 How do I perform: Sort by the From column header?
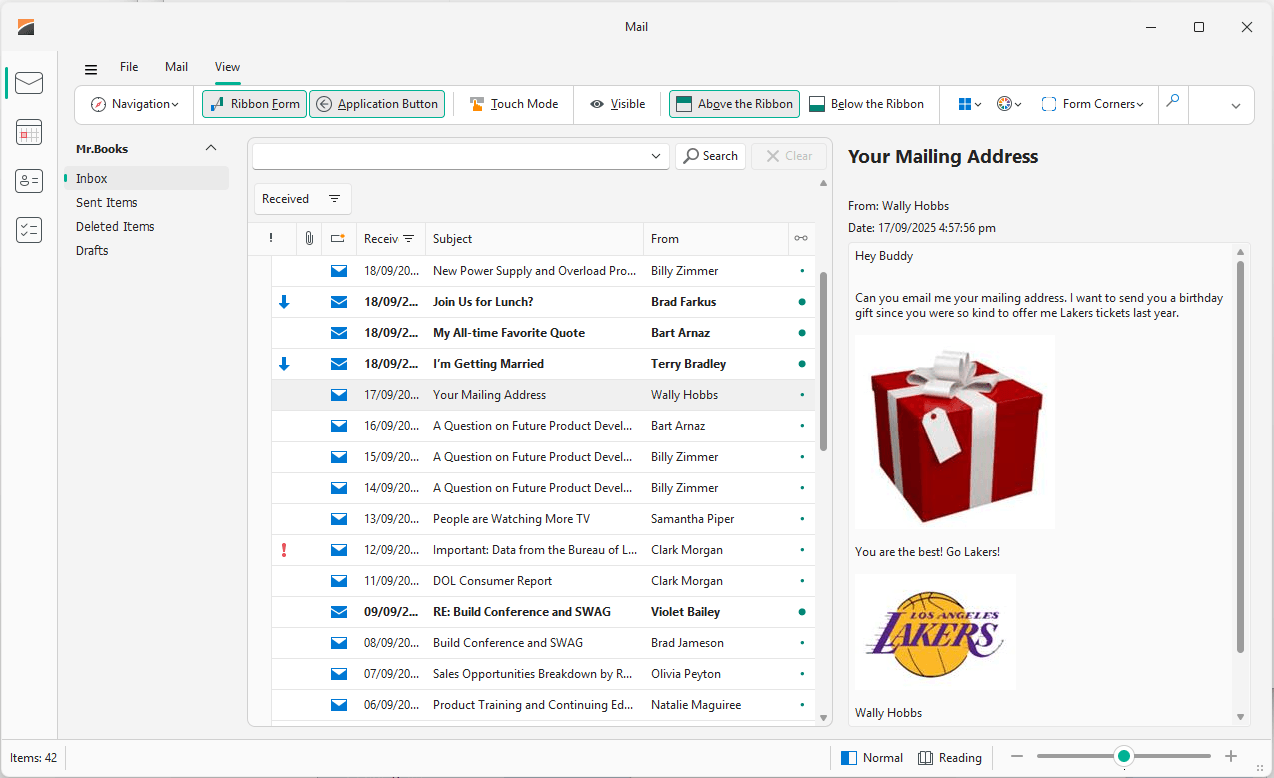pyautogui.click(x=716, y=238)
